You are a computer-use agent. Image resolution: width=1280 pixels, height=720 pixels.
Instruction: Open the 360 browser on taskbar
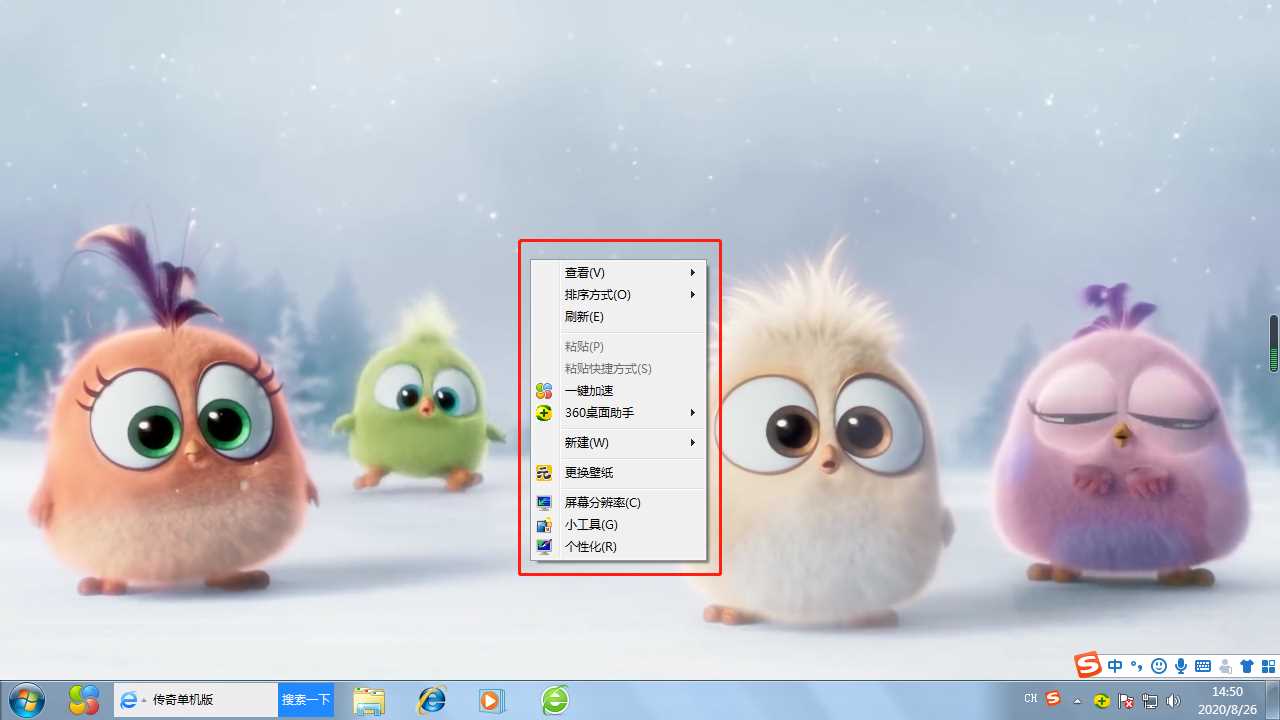pos(555,700)
